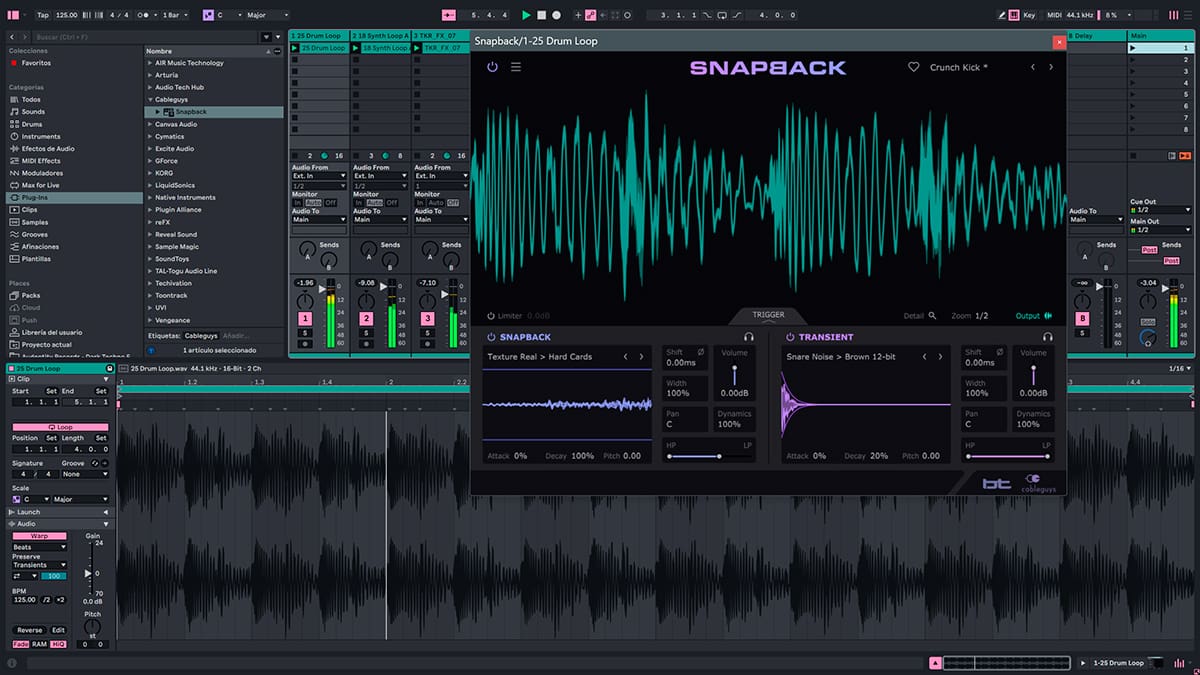1200x675 pixels.
Task: Solo track 3 with the S button
Action: pyautogui.click(x=429, y=332)
